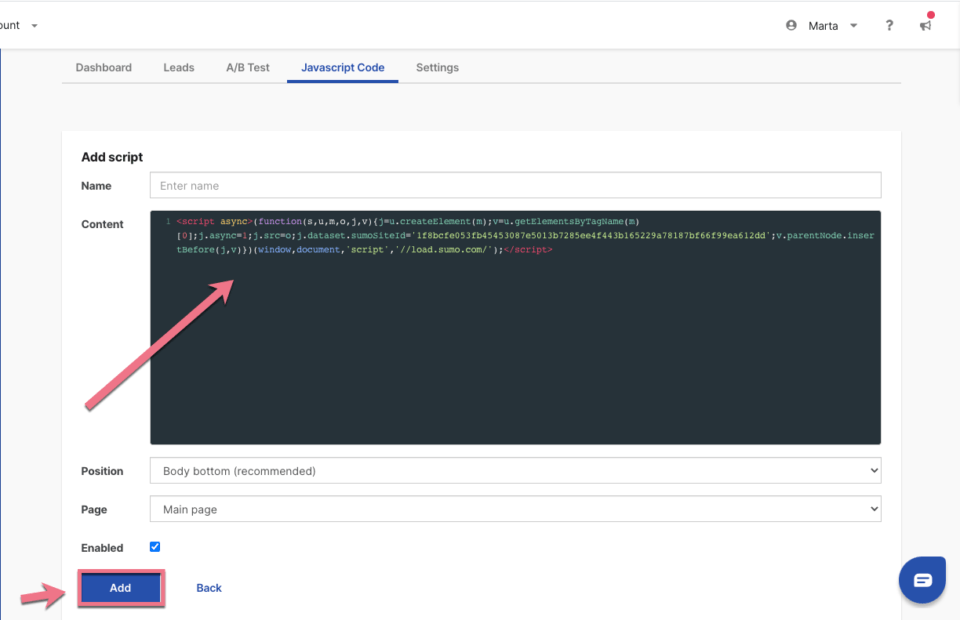Switch to the A/B Test tab
This screenshot has height=620, width=960.
pos(248,67)
